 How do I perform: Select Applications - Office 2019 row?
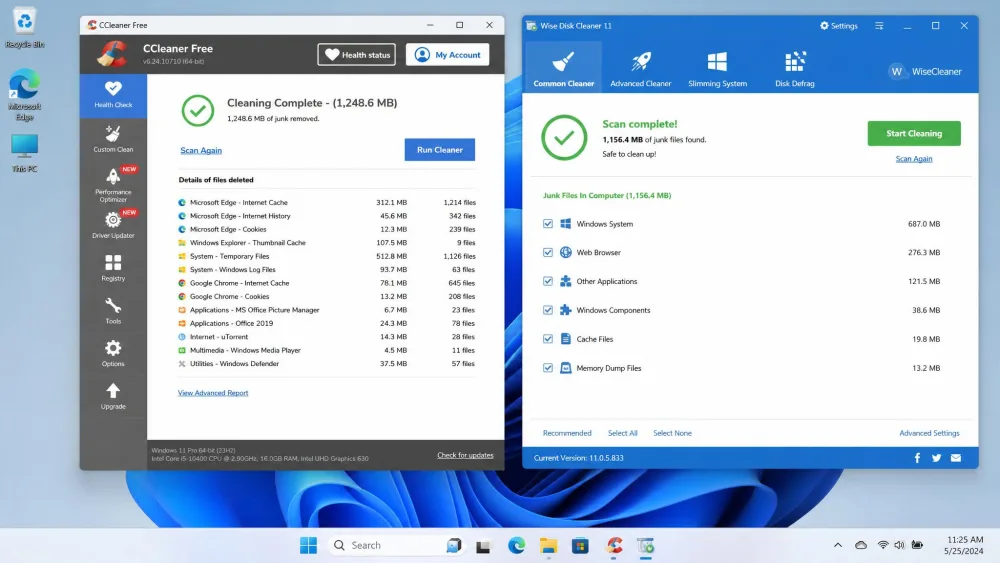point(327,323)
